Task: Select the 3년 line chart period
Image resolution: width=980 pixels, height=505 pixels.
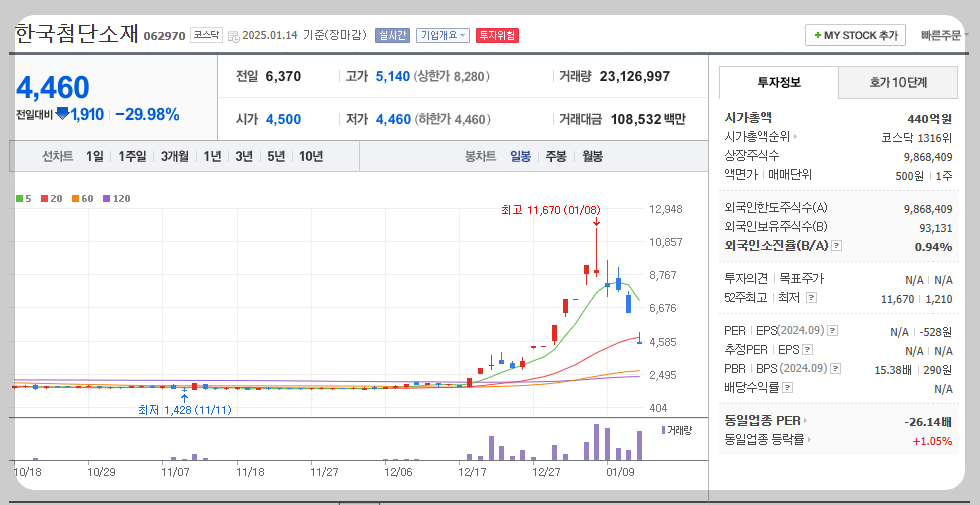Action: pyautogui.click(x=244, y=156)
